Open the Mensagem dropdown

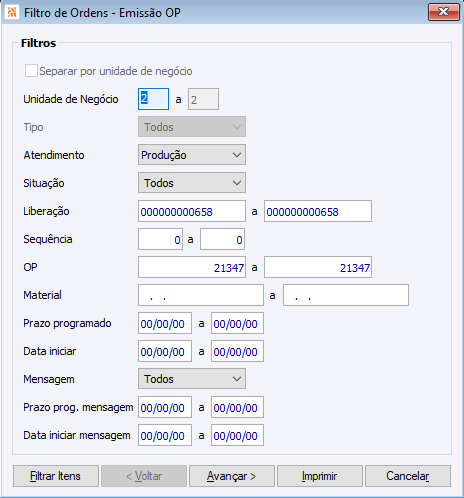tap(192, 379)
